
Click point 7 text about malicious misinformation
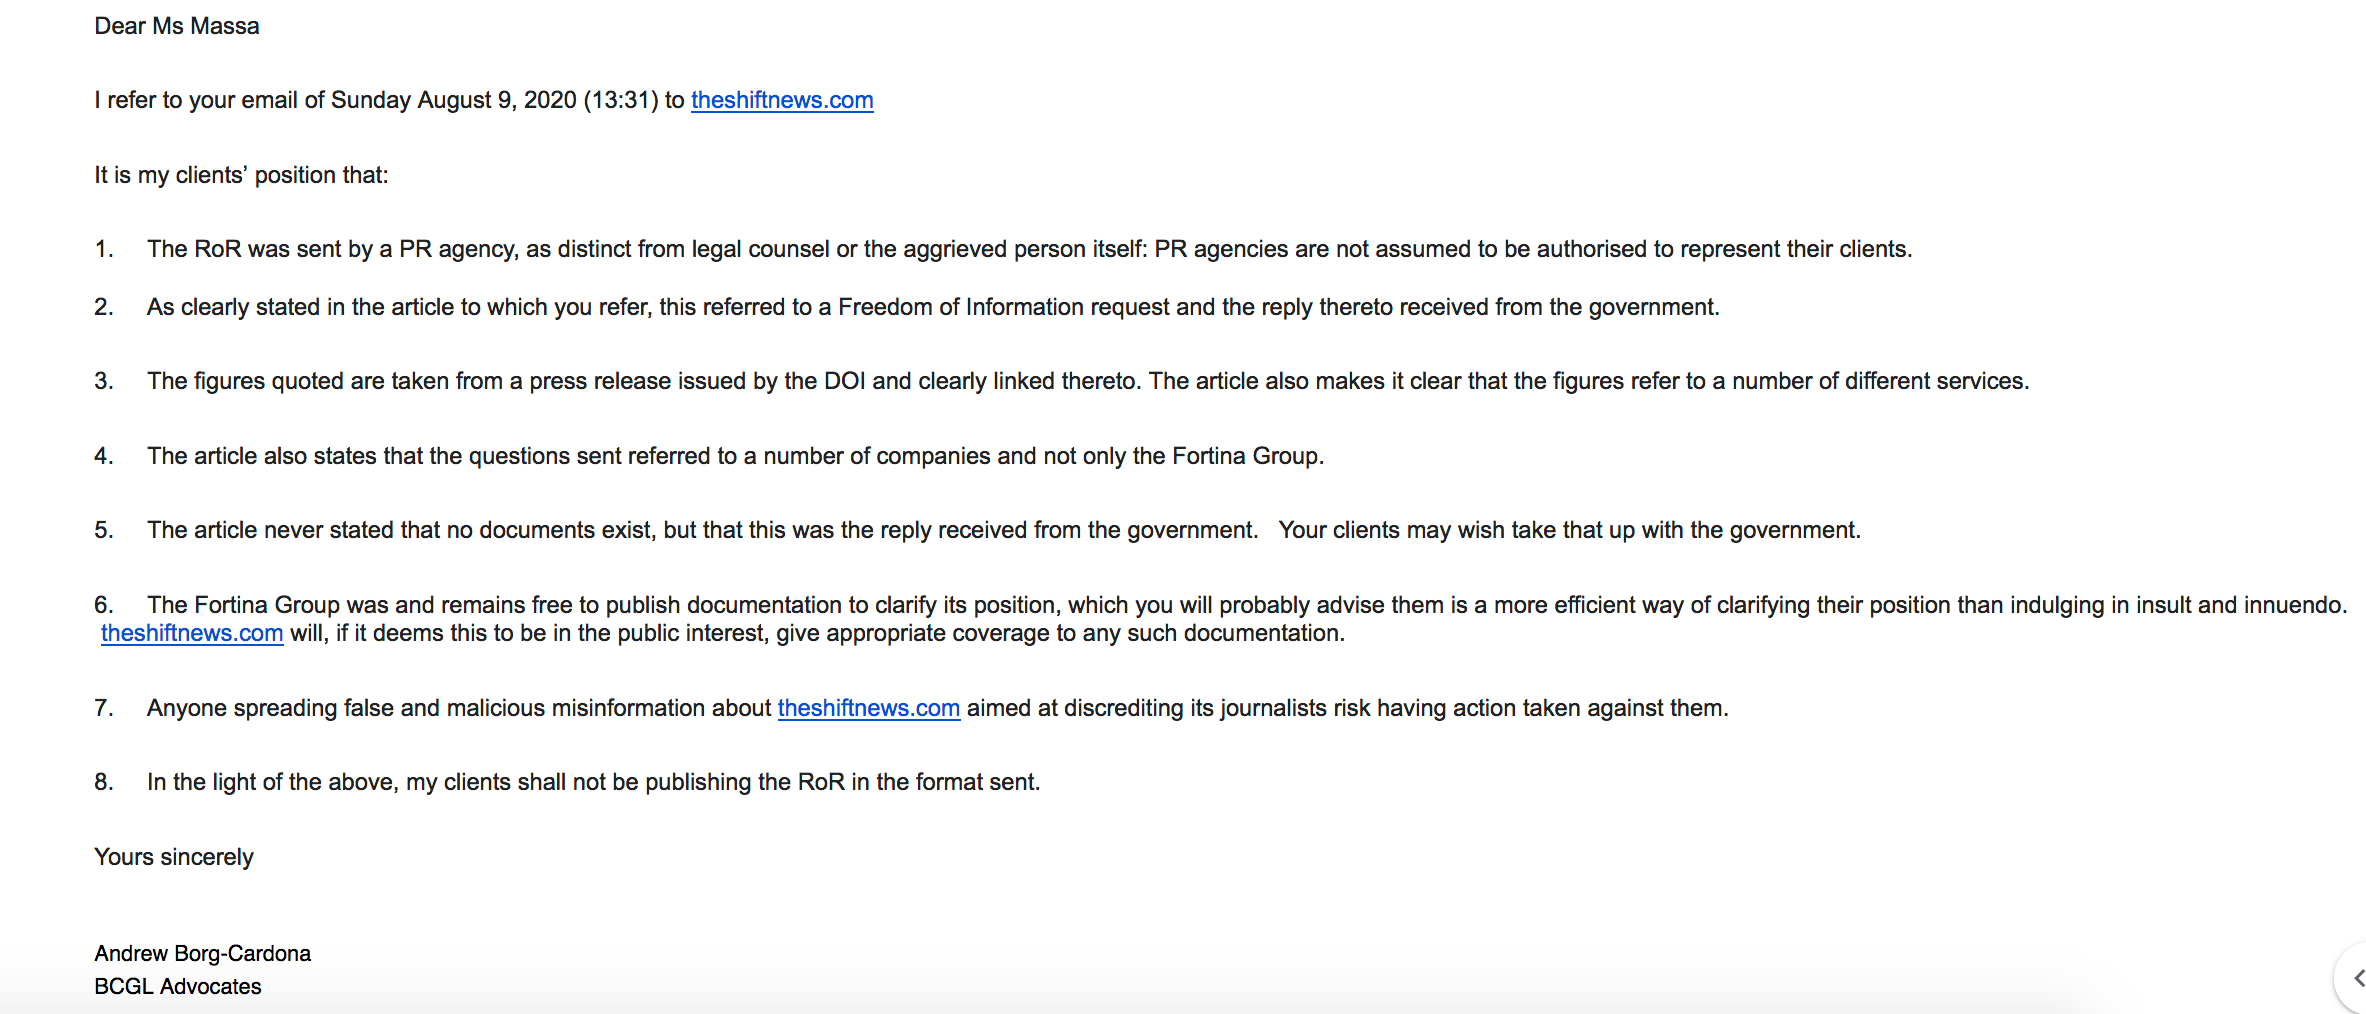(460, 708)
